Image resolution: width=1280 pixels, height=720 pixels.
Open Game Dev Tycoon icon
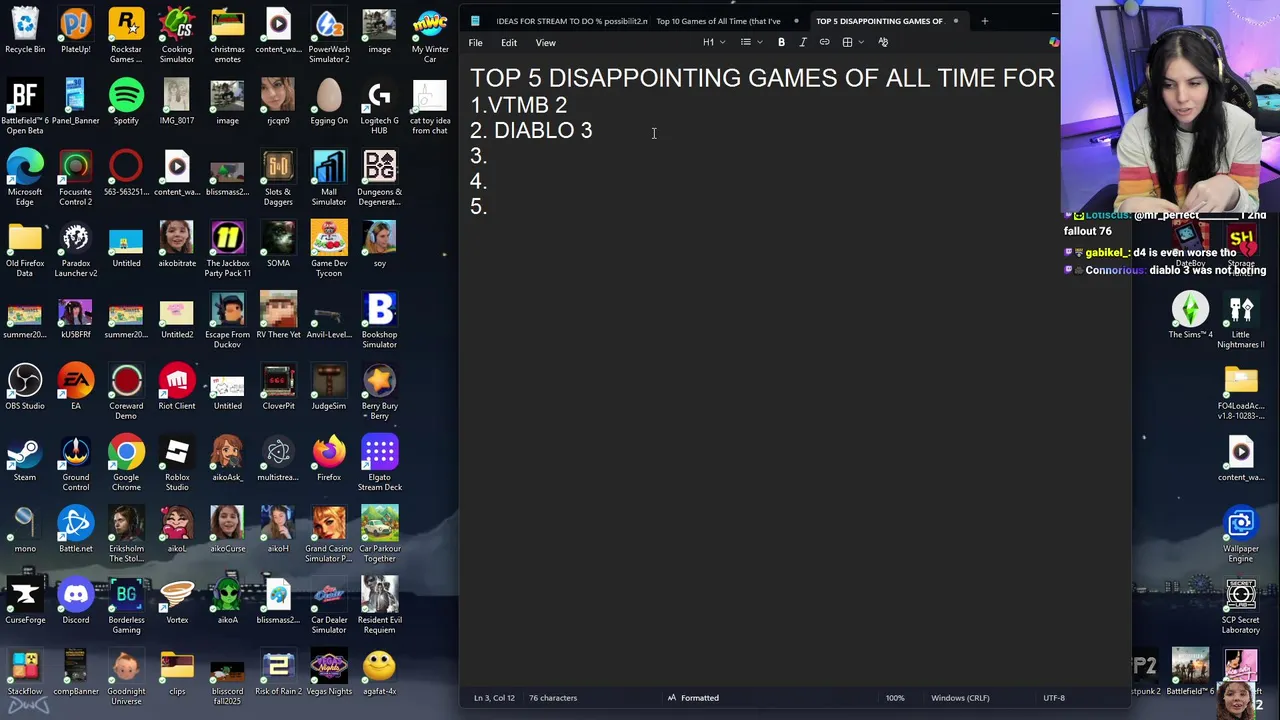click(329, 250)
